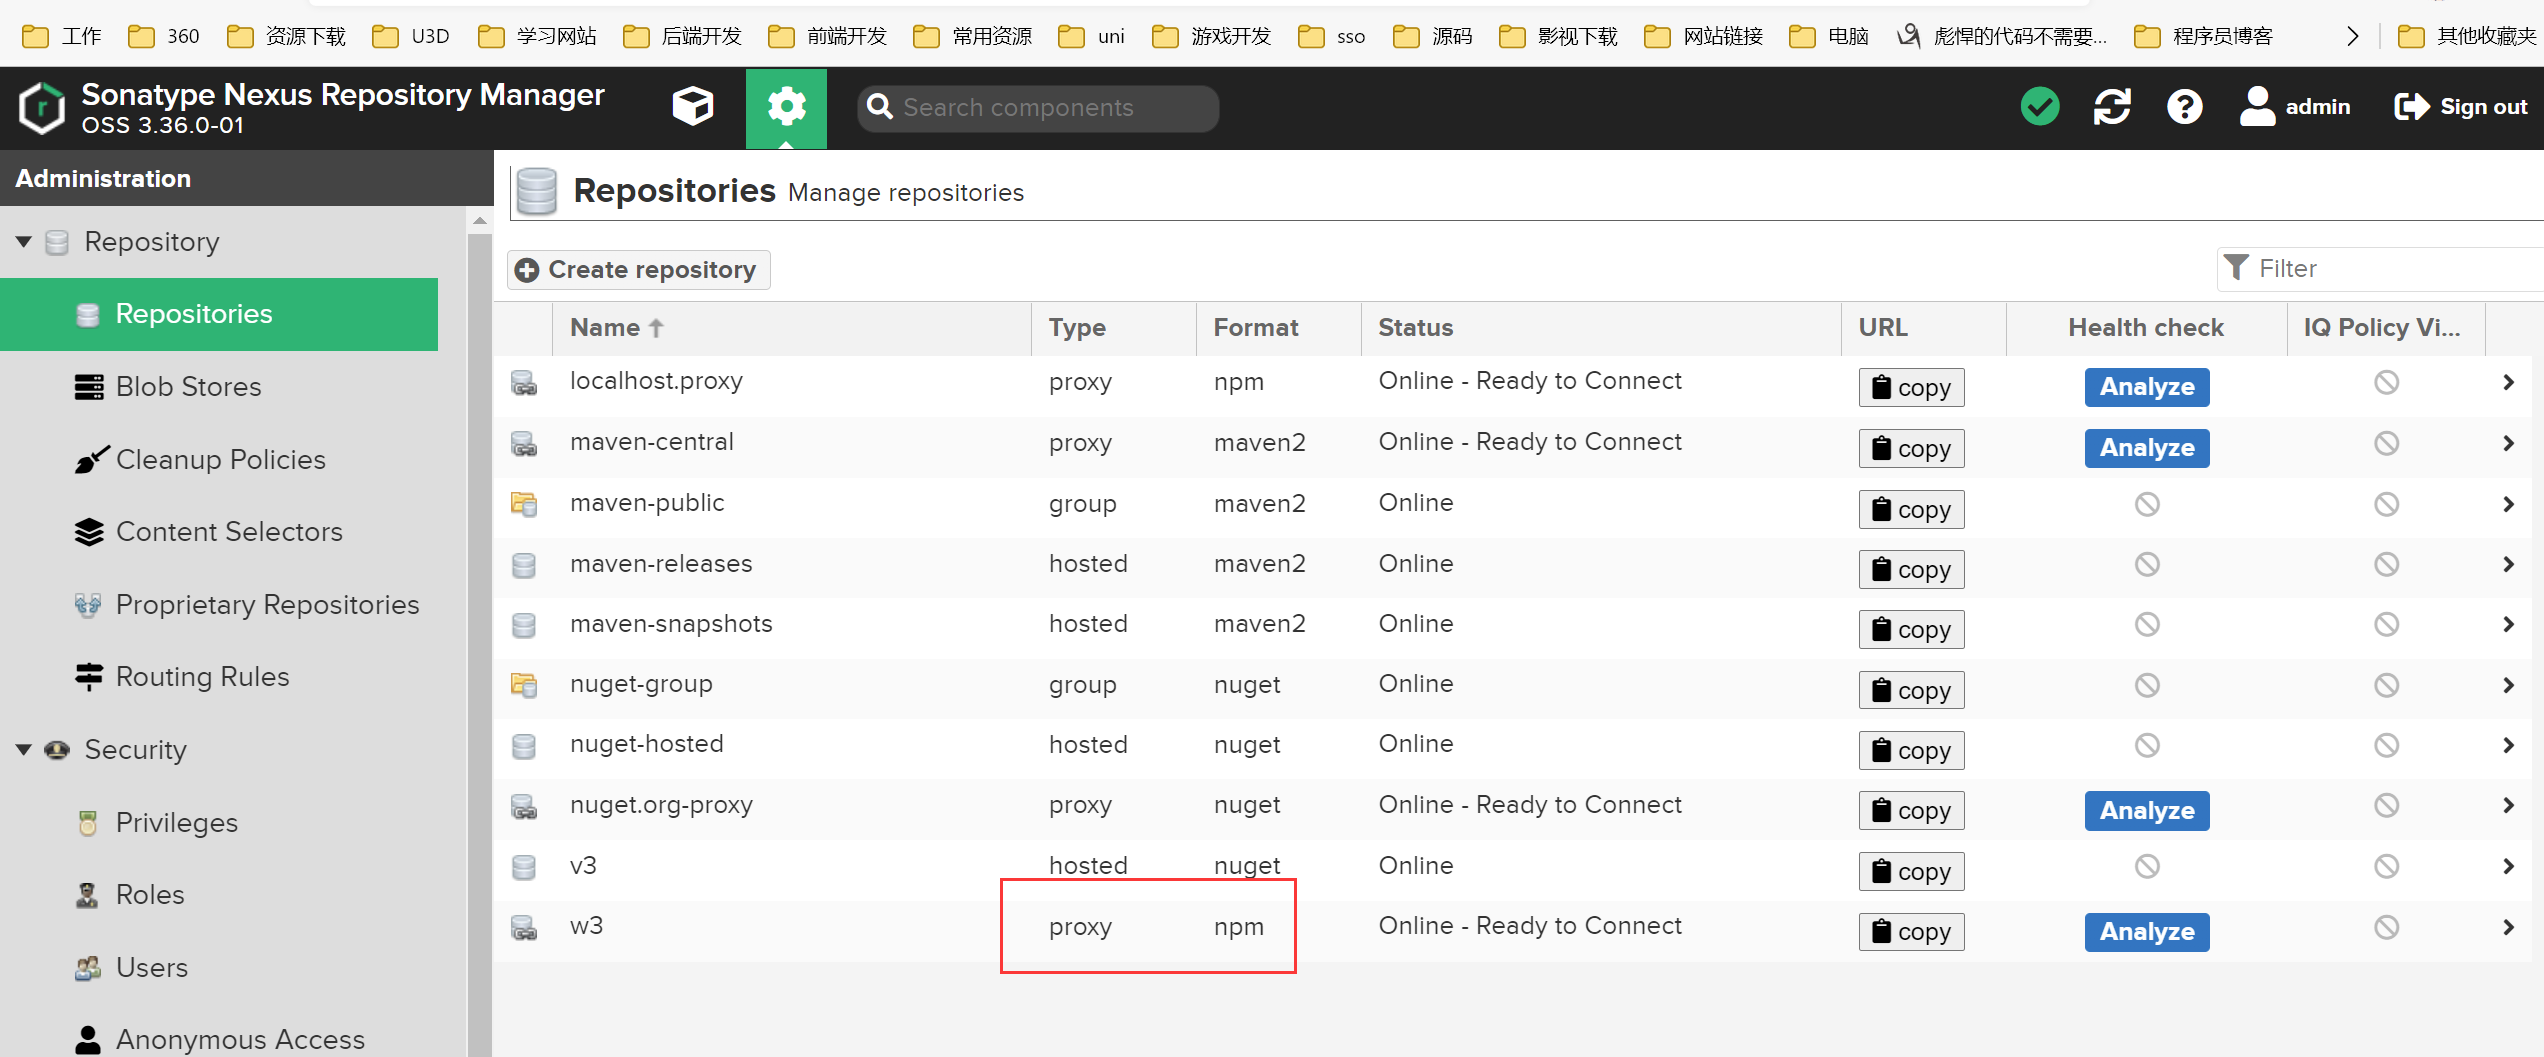Open the 程序员博客 bookmark folder
Image resolution: width=2544 pixels, height=1057 pixels.
[x=2204, y=37]
